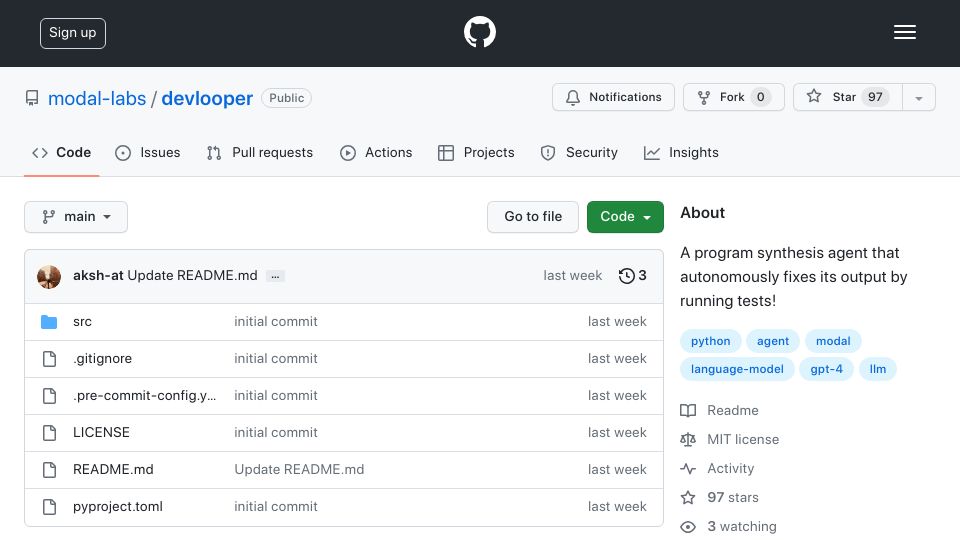Click the Public visibility badge
The width and height of the screenshot is (960, 540).
(286, 98)
